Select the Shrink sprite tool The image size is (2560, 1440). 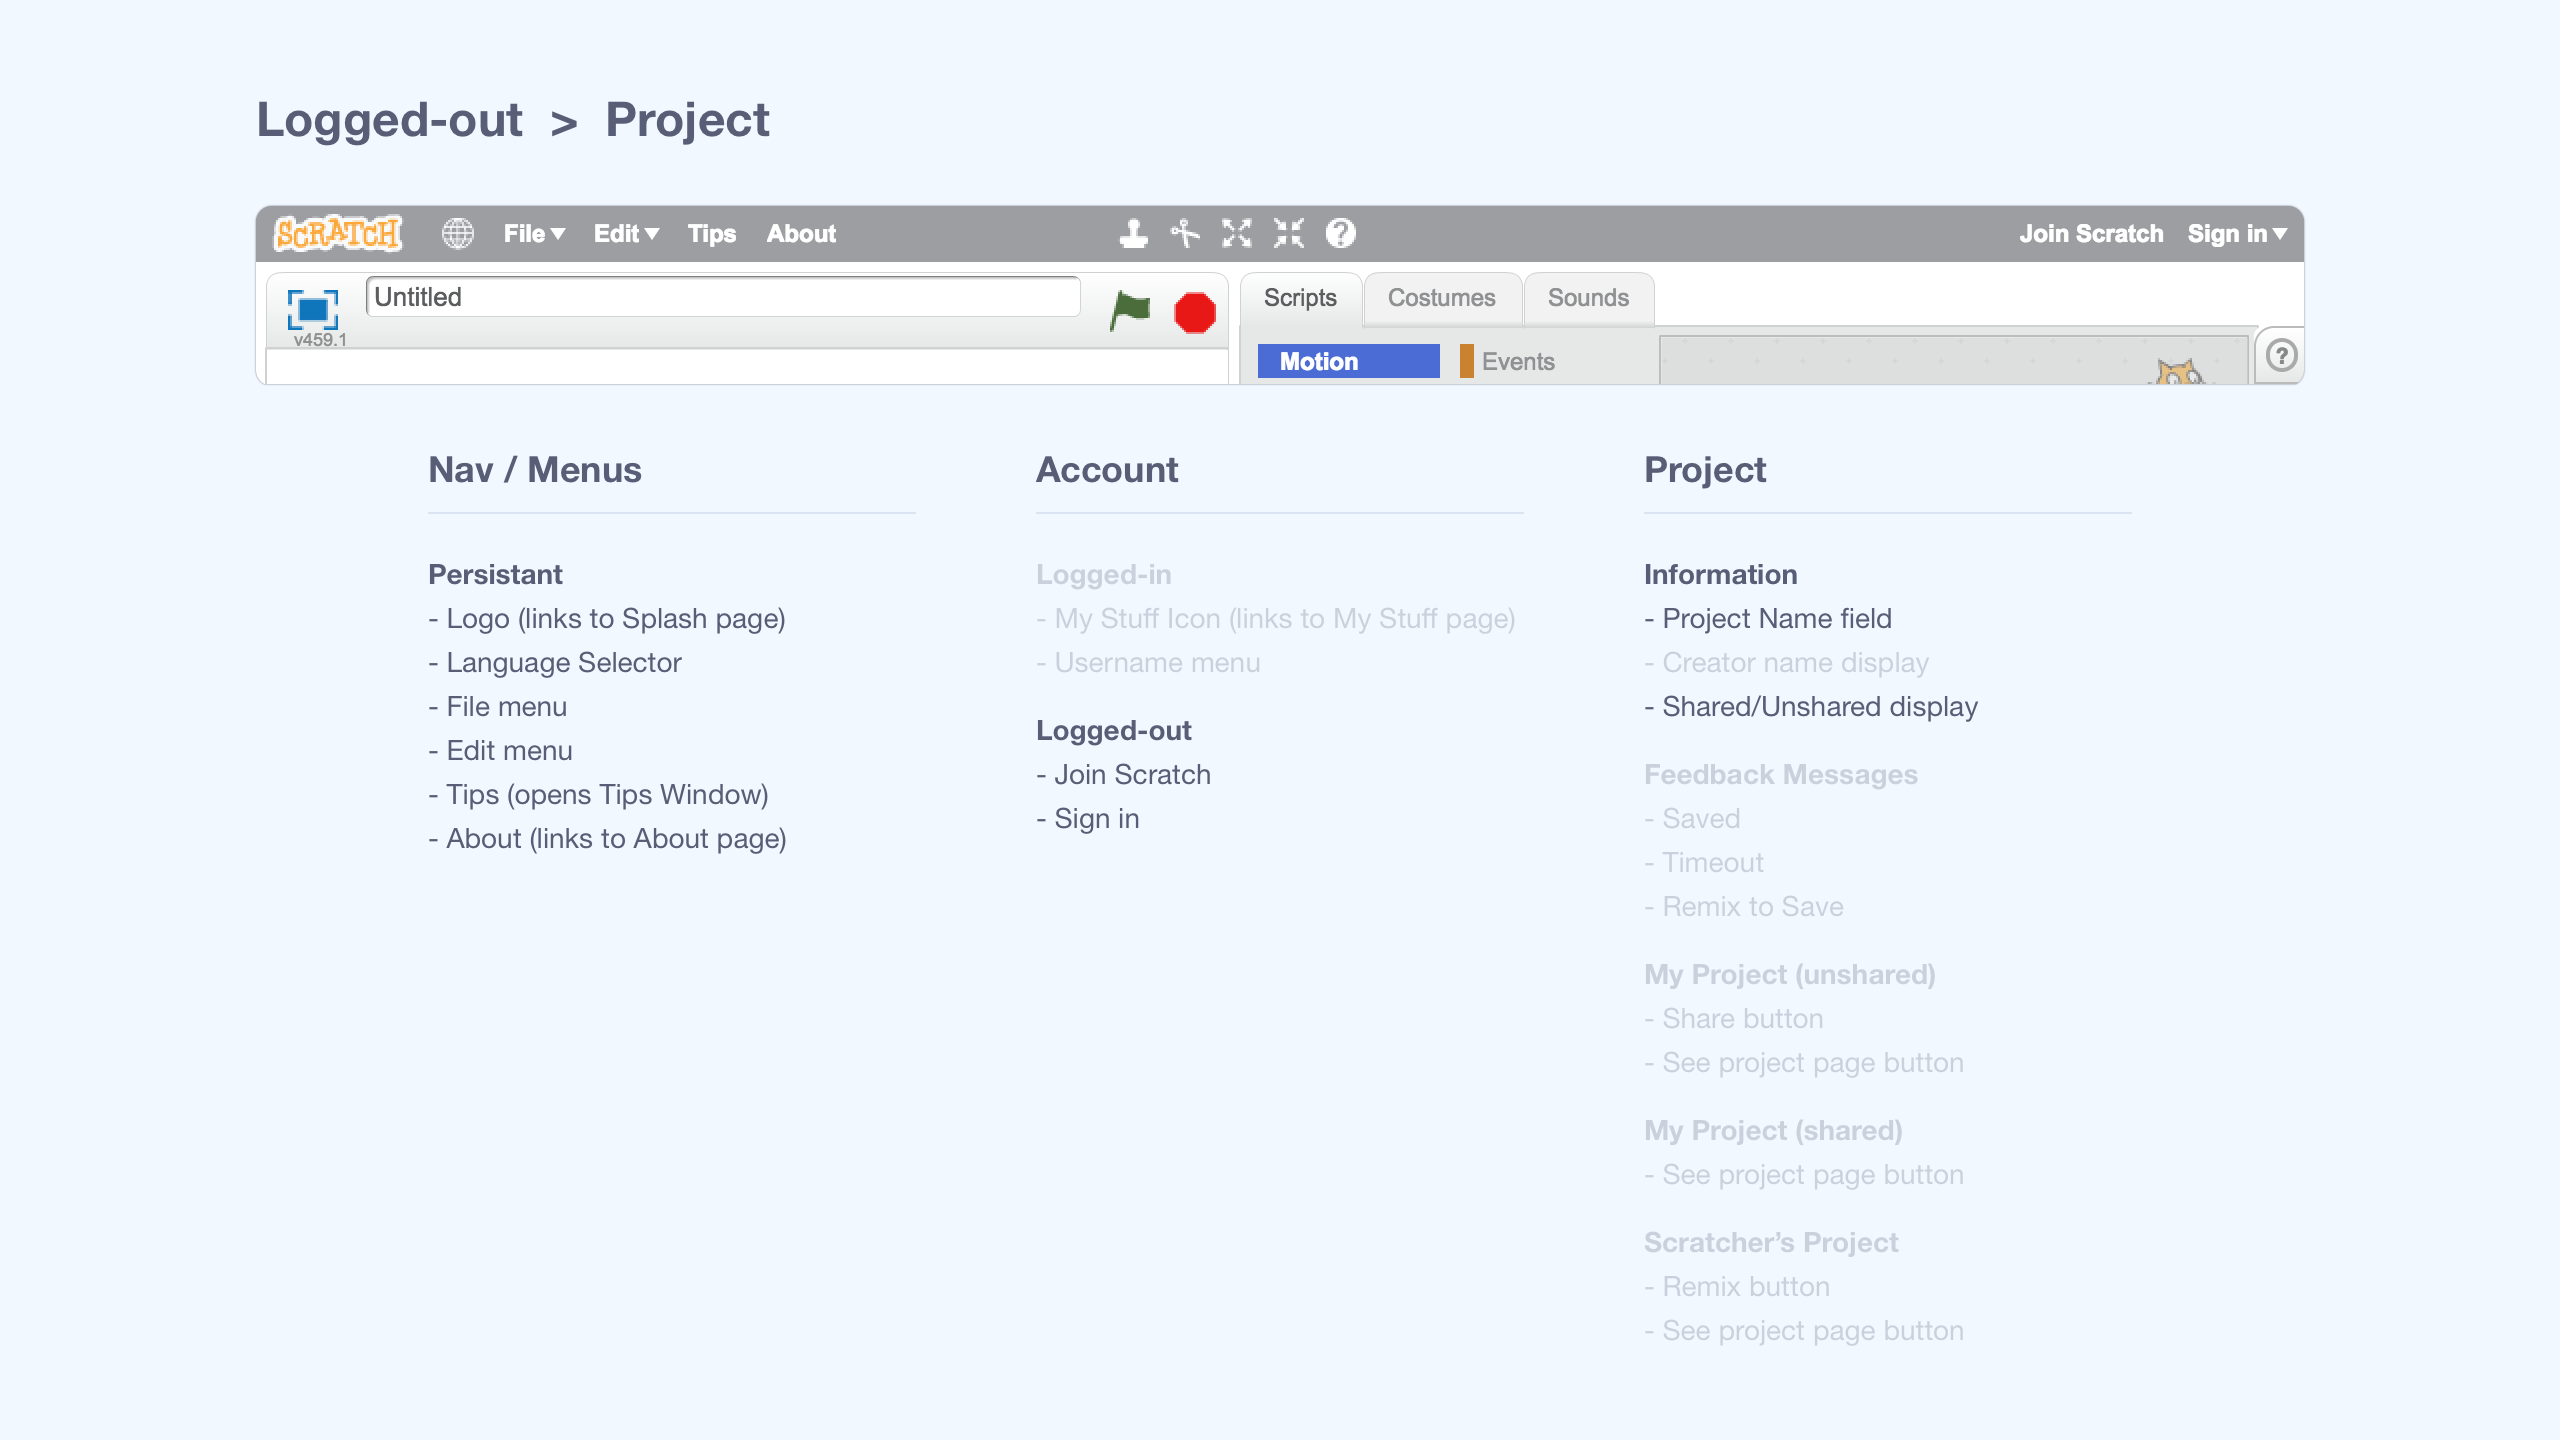pyautogui.click(x=1288, y=233)
